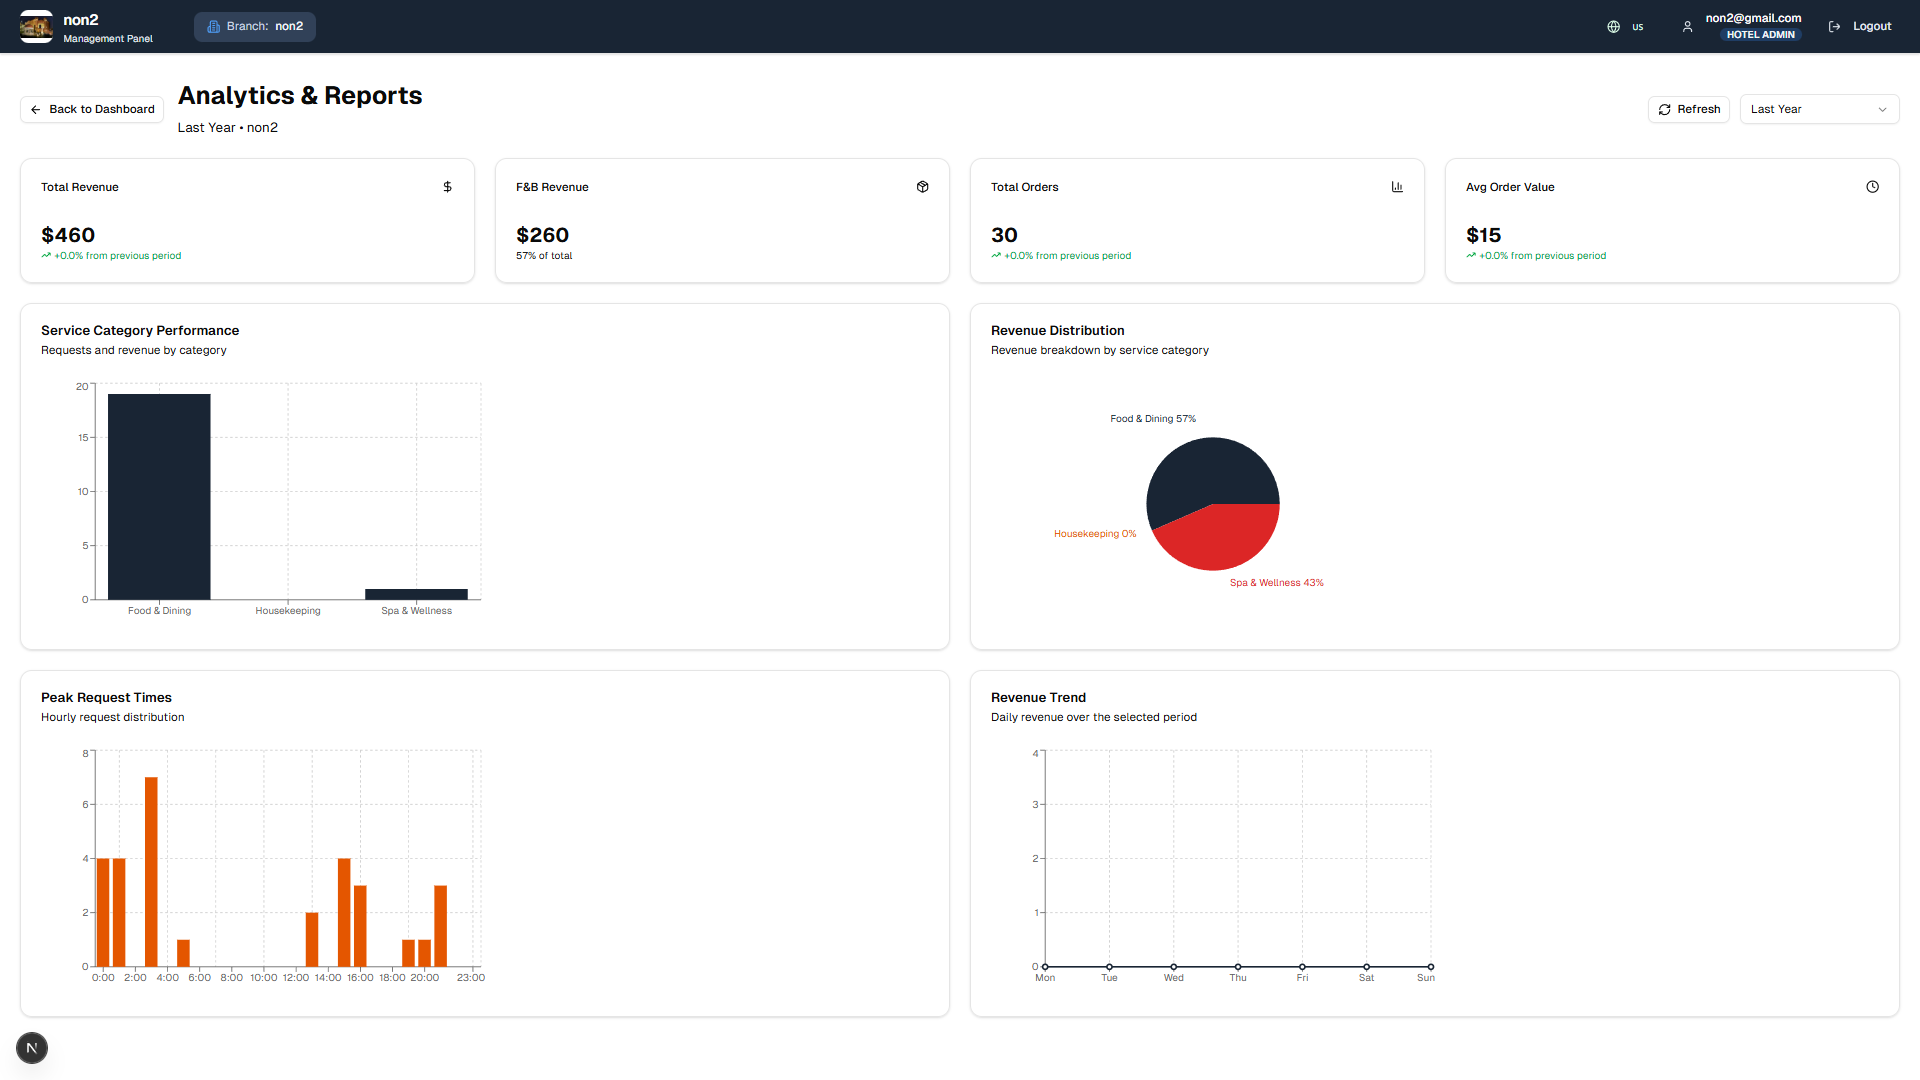Screen dimensions: 1920x1080
Task: Click the Food & Dining bar
Action: 159,497
